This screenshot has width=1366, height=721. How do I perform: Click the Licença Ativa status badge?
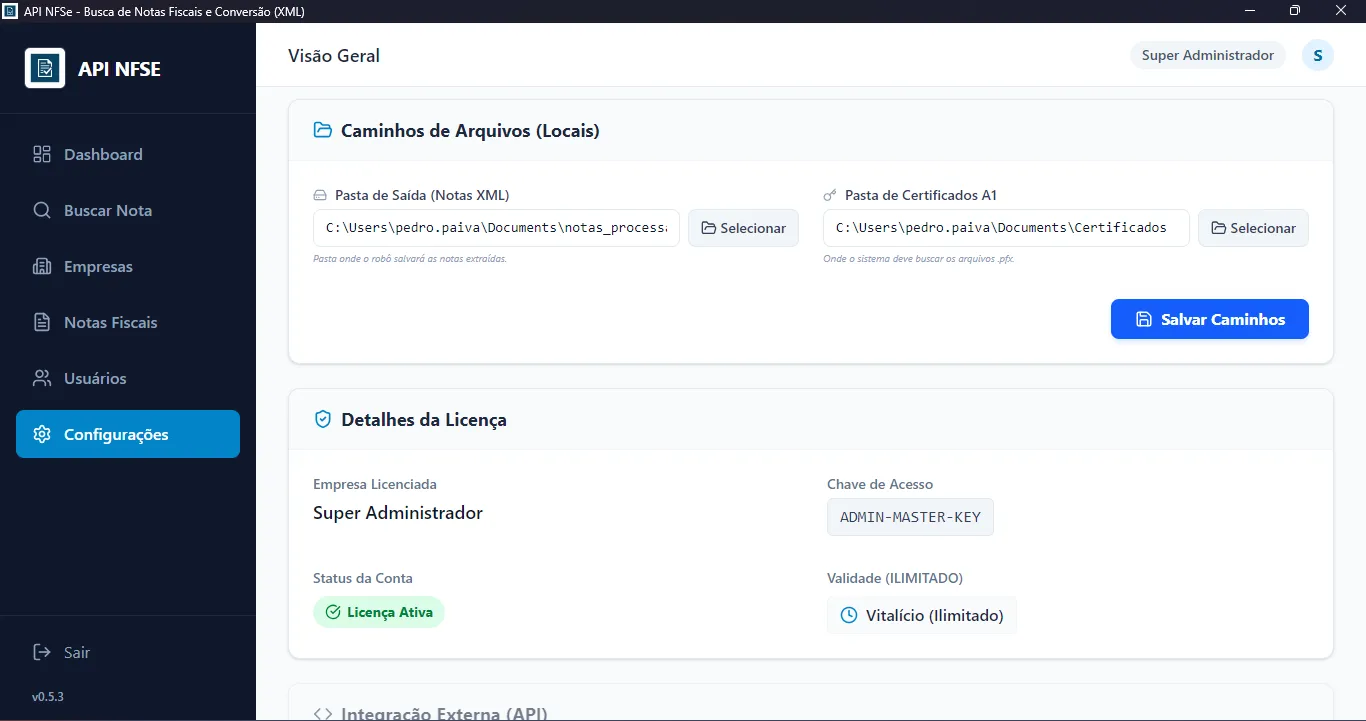[379, 612]
